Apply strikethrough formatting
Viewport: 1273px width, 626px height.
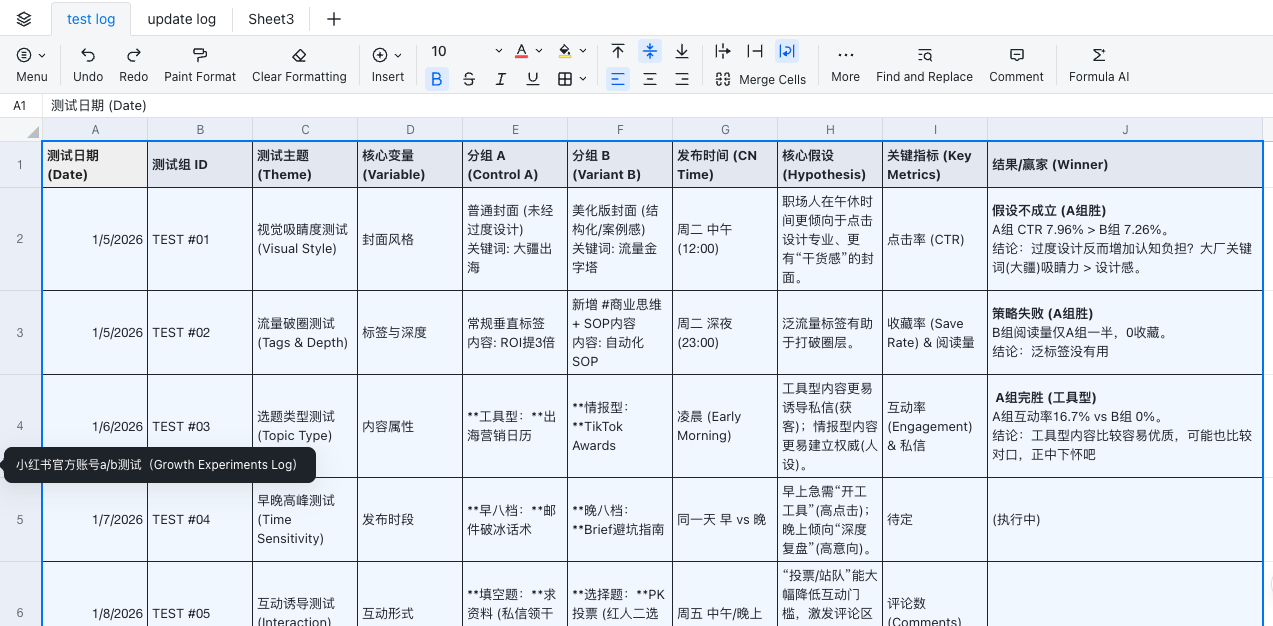(x=469, y=78)
